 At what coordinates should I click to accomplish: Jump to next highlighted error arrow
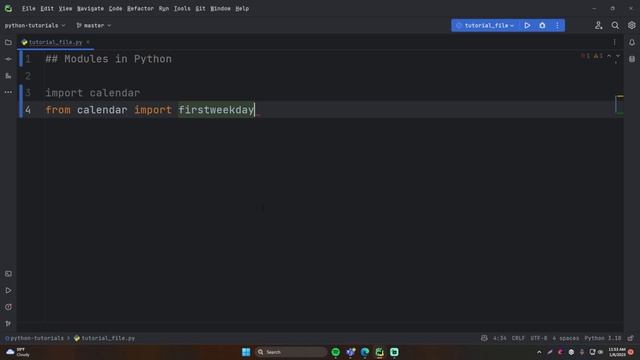618,56
